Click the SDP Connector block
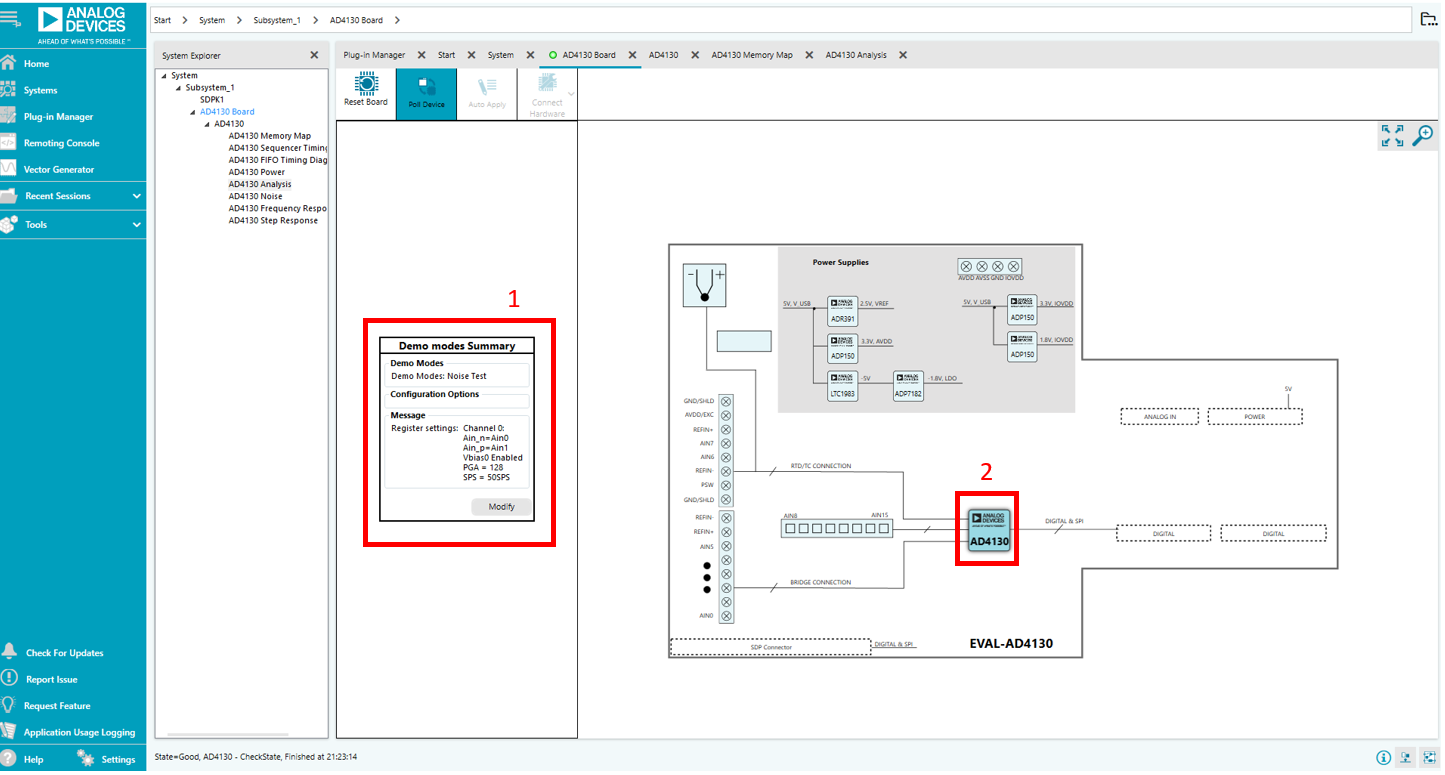This screenshot has width=1445, height=775. click(770, 647)
